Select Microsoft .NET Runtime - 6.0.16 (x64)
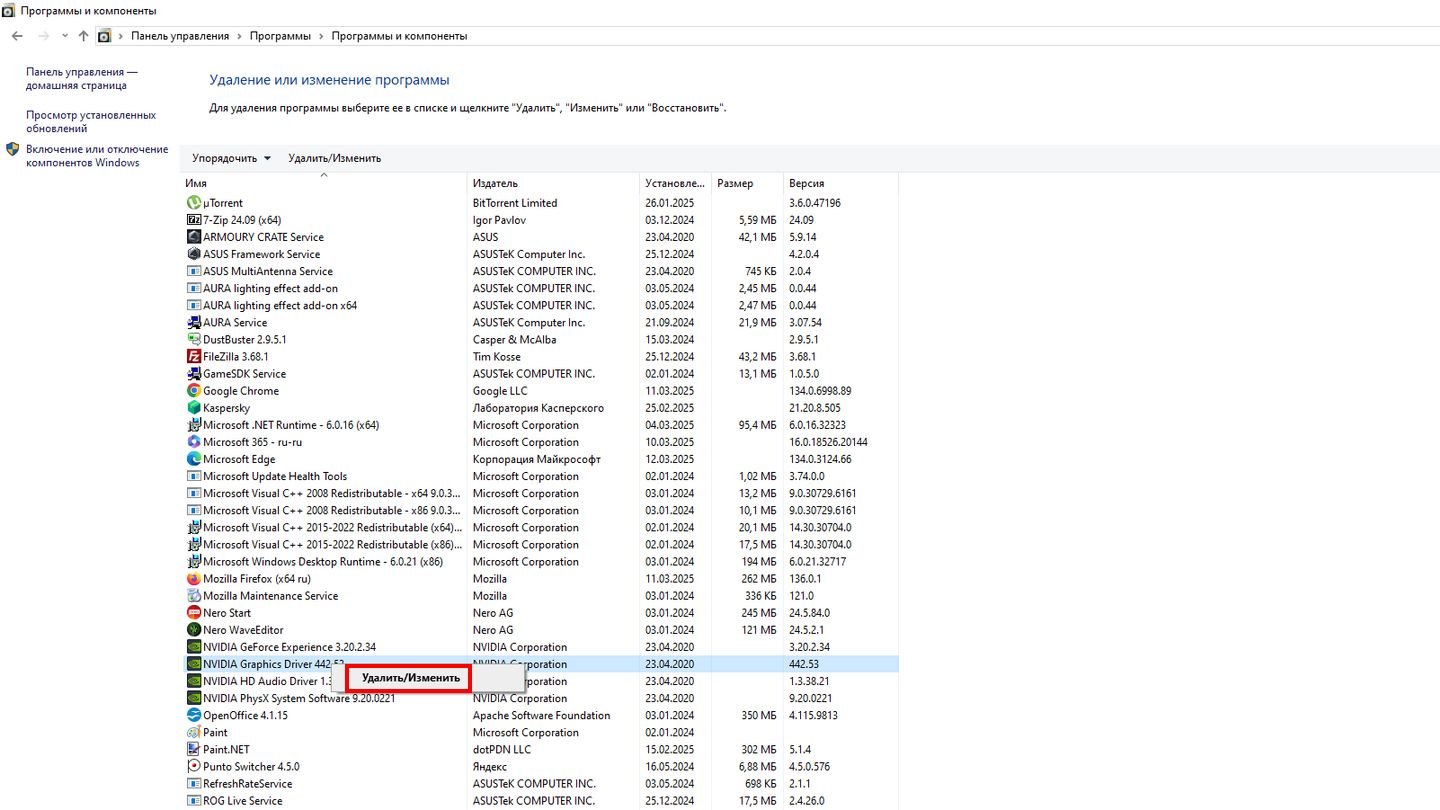 (540, 425)
